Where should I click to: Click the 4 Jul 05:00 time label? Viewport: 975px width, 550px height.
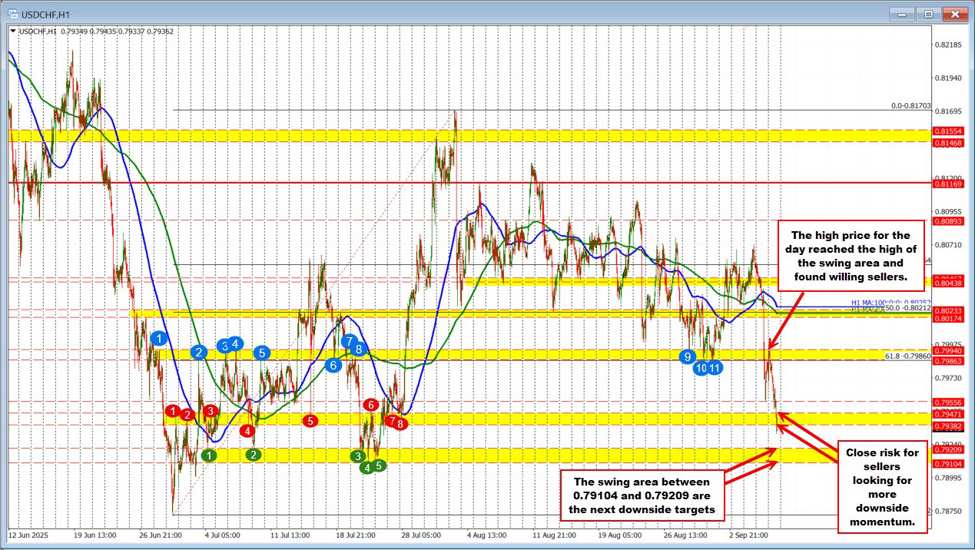pyautogui.click(x=222, y=534)
